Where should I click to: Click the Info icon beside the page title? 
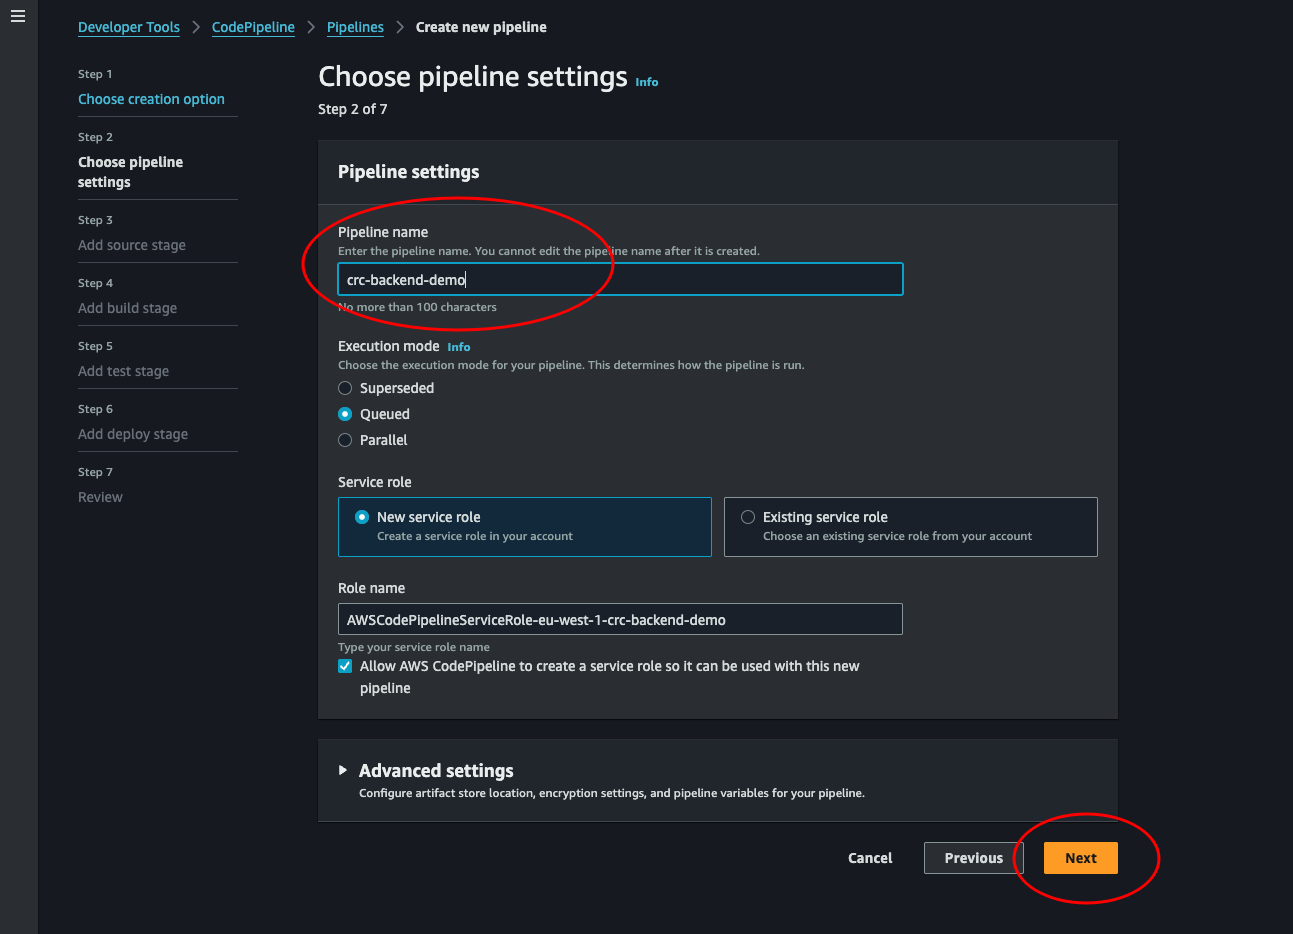pos(646,82)
